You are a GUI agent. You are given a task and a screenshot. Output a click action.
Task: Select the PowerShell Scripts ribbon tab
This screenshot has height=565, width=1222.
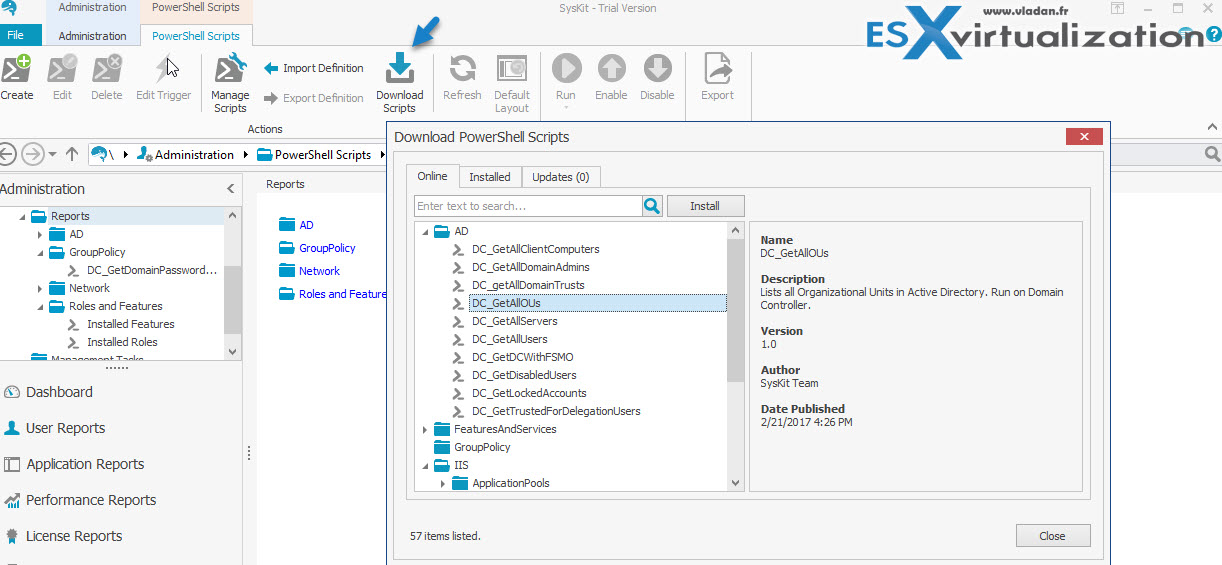click(195, 35)
